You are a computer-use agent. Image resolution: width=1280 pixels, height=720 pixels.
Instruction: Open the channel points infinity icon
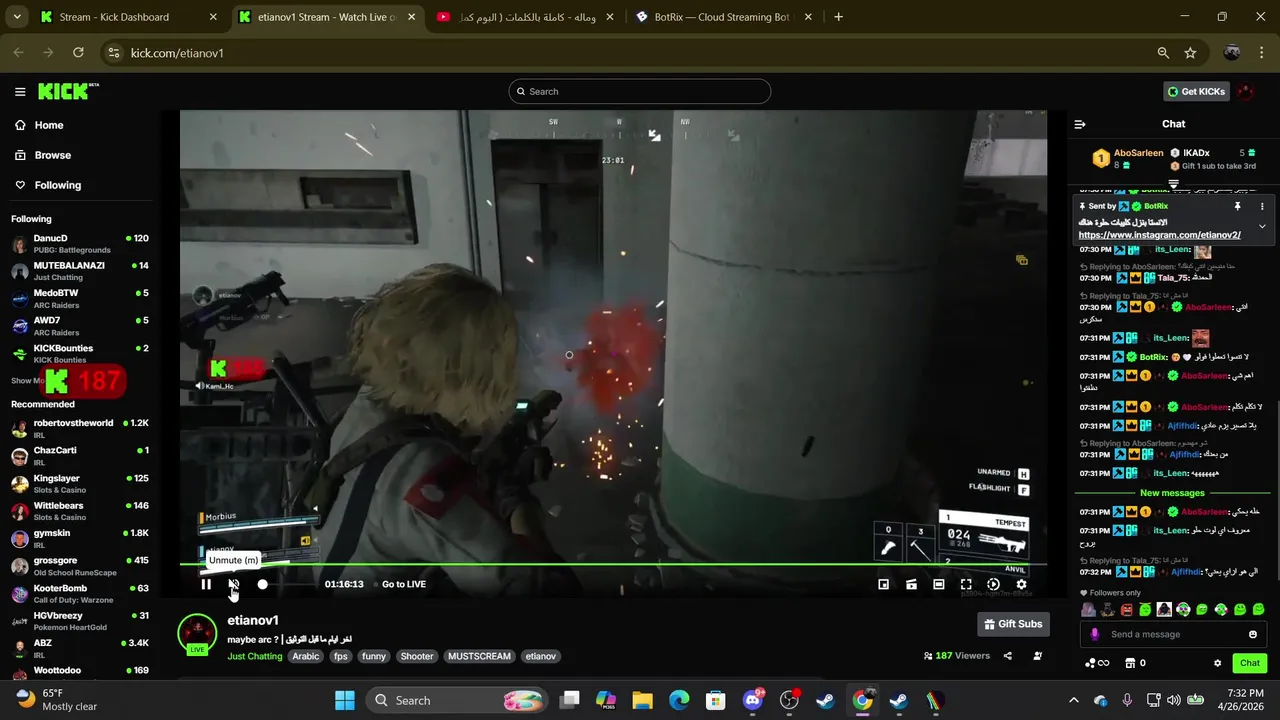1098,663
